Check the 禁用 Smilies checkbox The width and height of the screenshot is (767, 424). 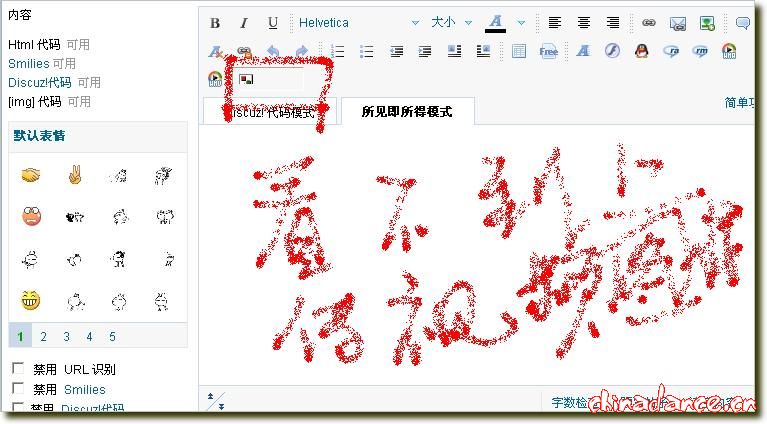pyautogui.click(x=18, y=388)
